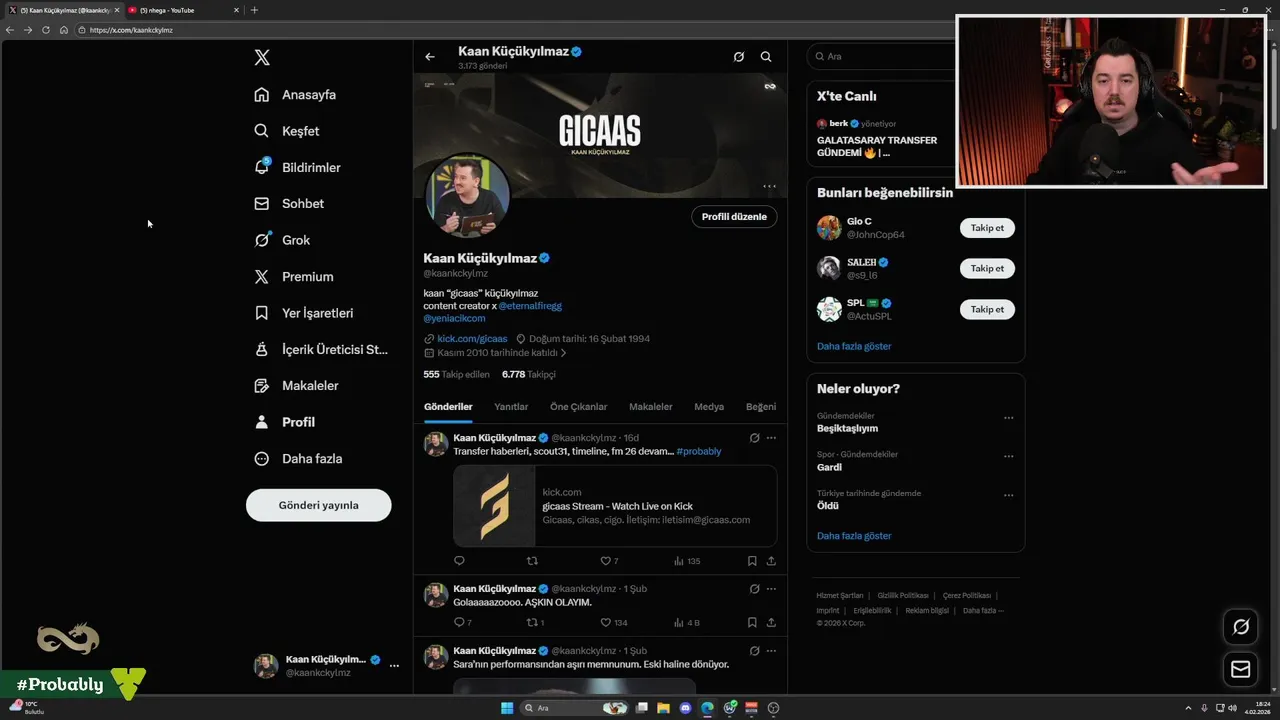Click the Makaleler article icon
Screen dimensions: 1280x720
tap(262, 386)
